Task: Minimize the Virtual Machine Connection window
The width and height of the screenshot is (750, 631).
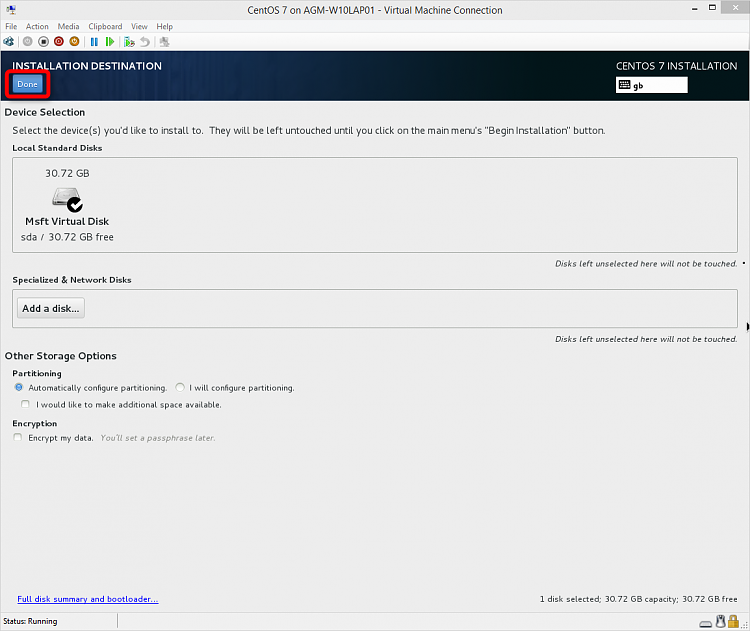Action: (695, 9)
